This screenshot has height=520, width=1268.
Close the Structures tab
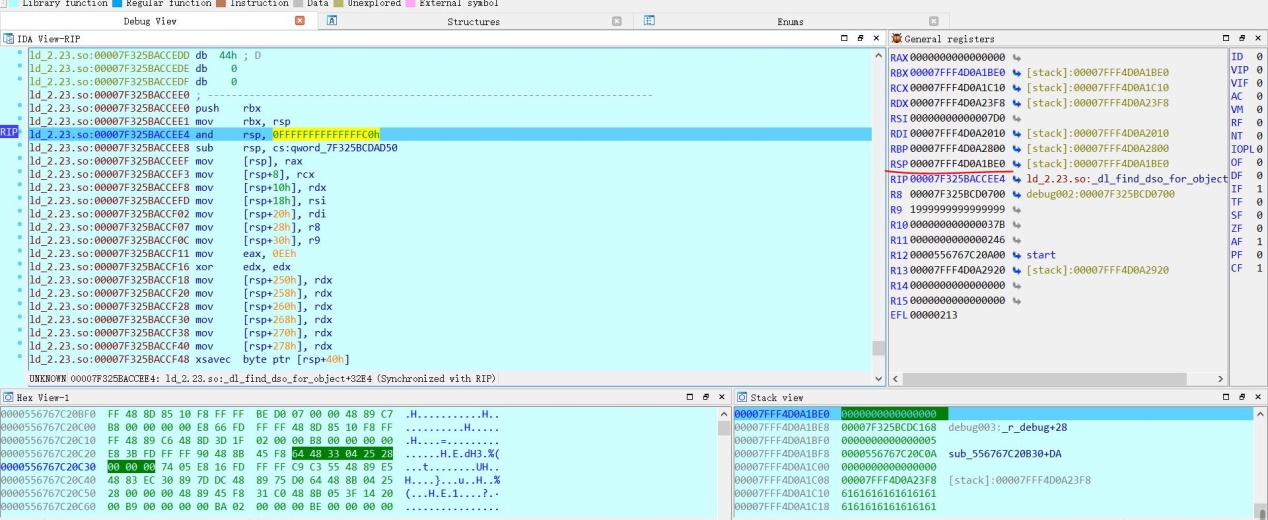[616, 21]
